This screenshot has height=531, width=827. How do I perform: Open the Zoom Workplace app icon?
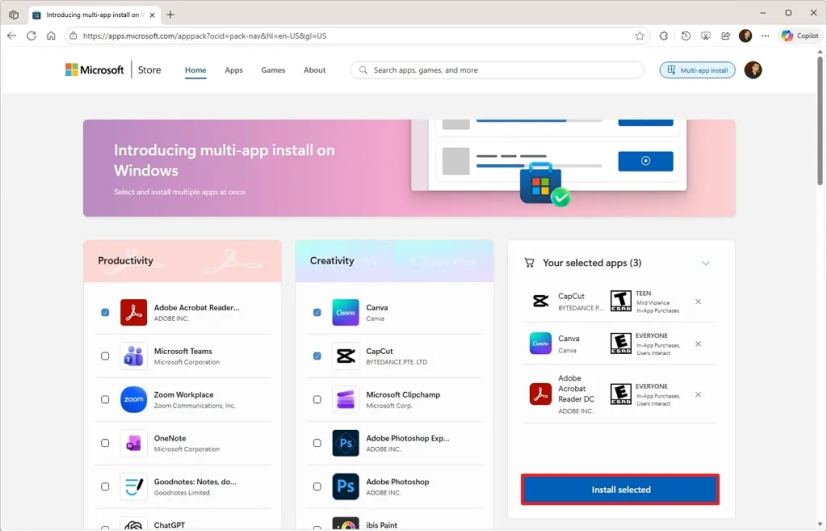click(133, 399)
